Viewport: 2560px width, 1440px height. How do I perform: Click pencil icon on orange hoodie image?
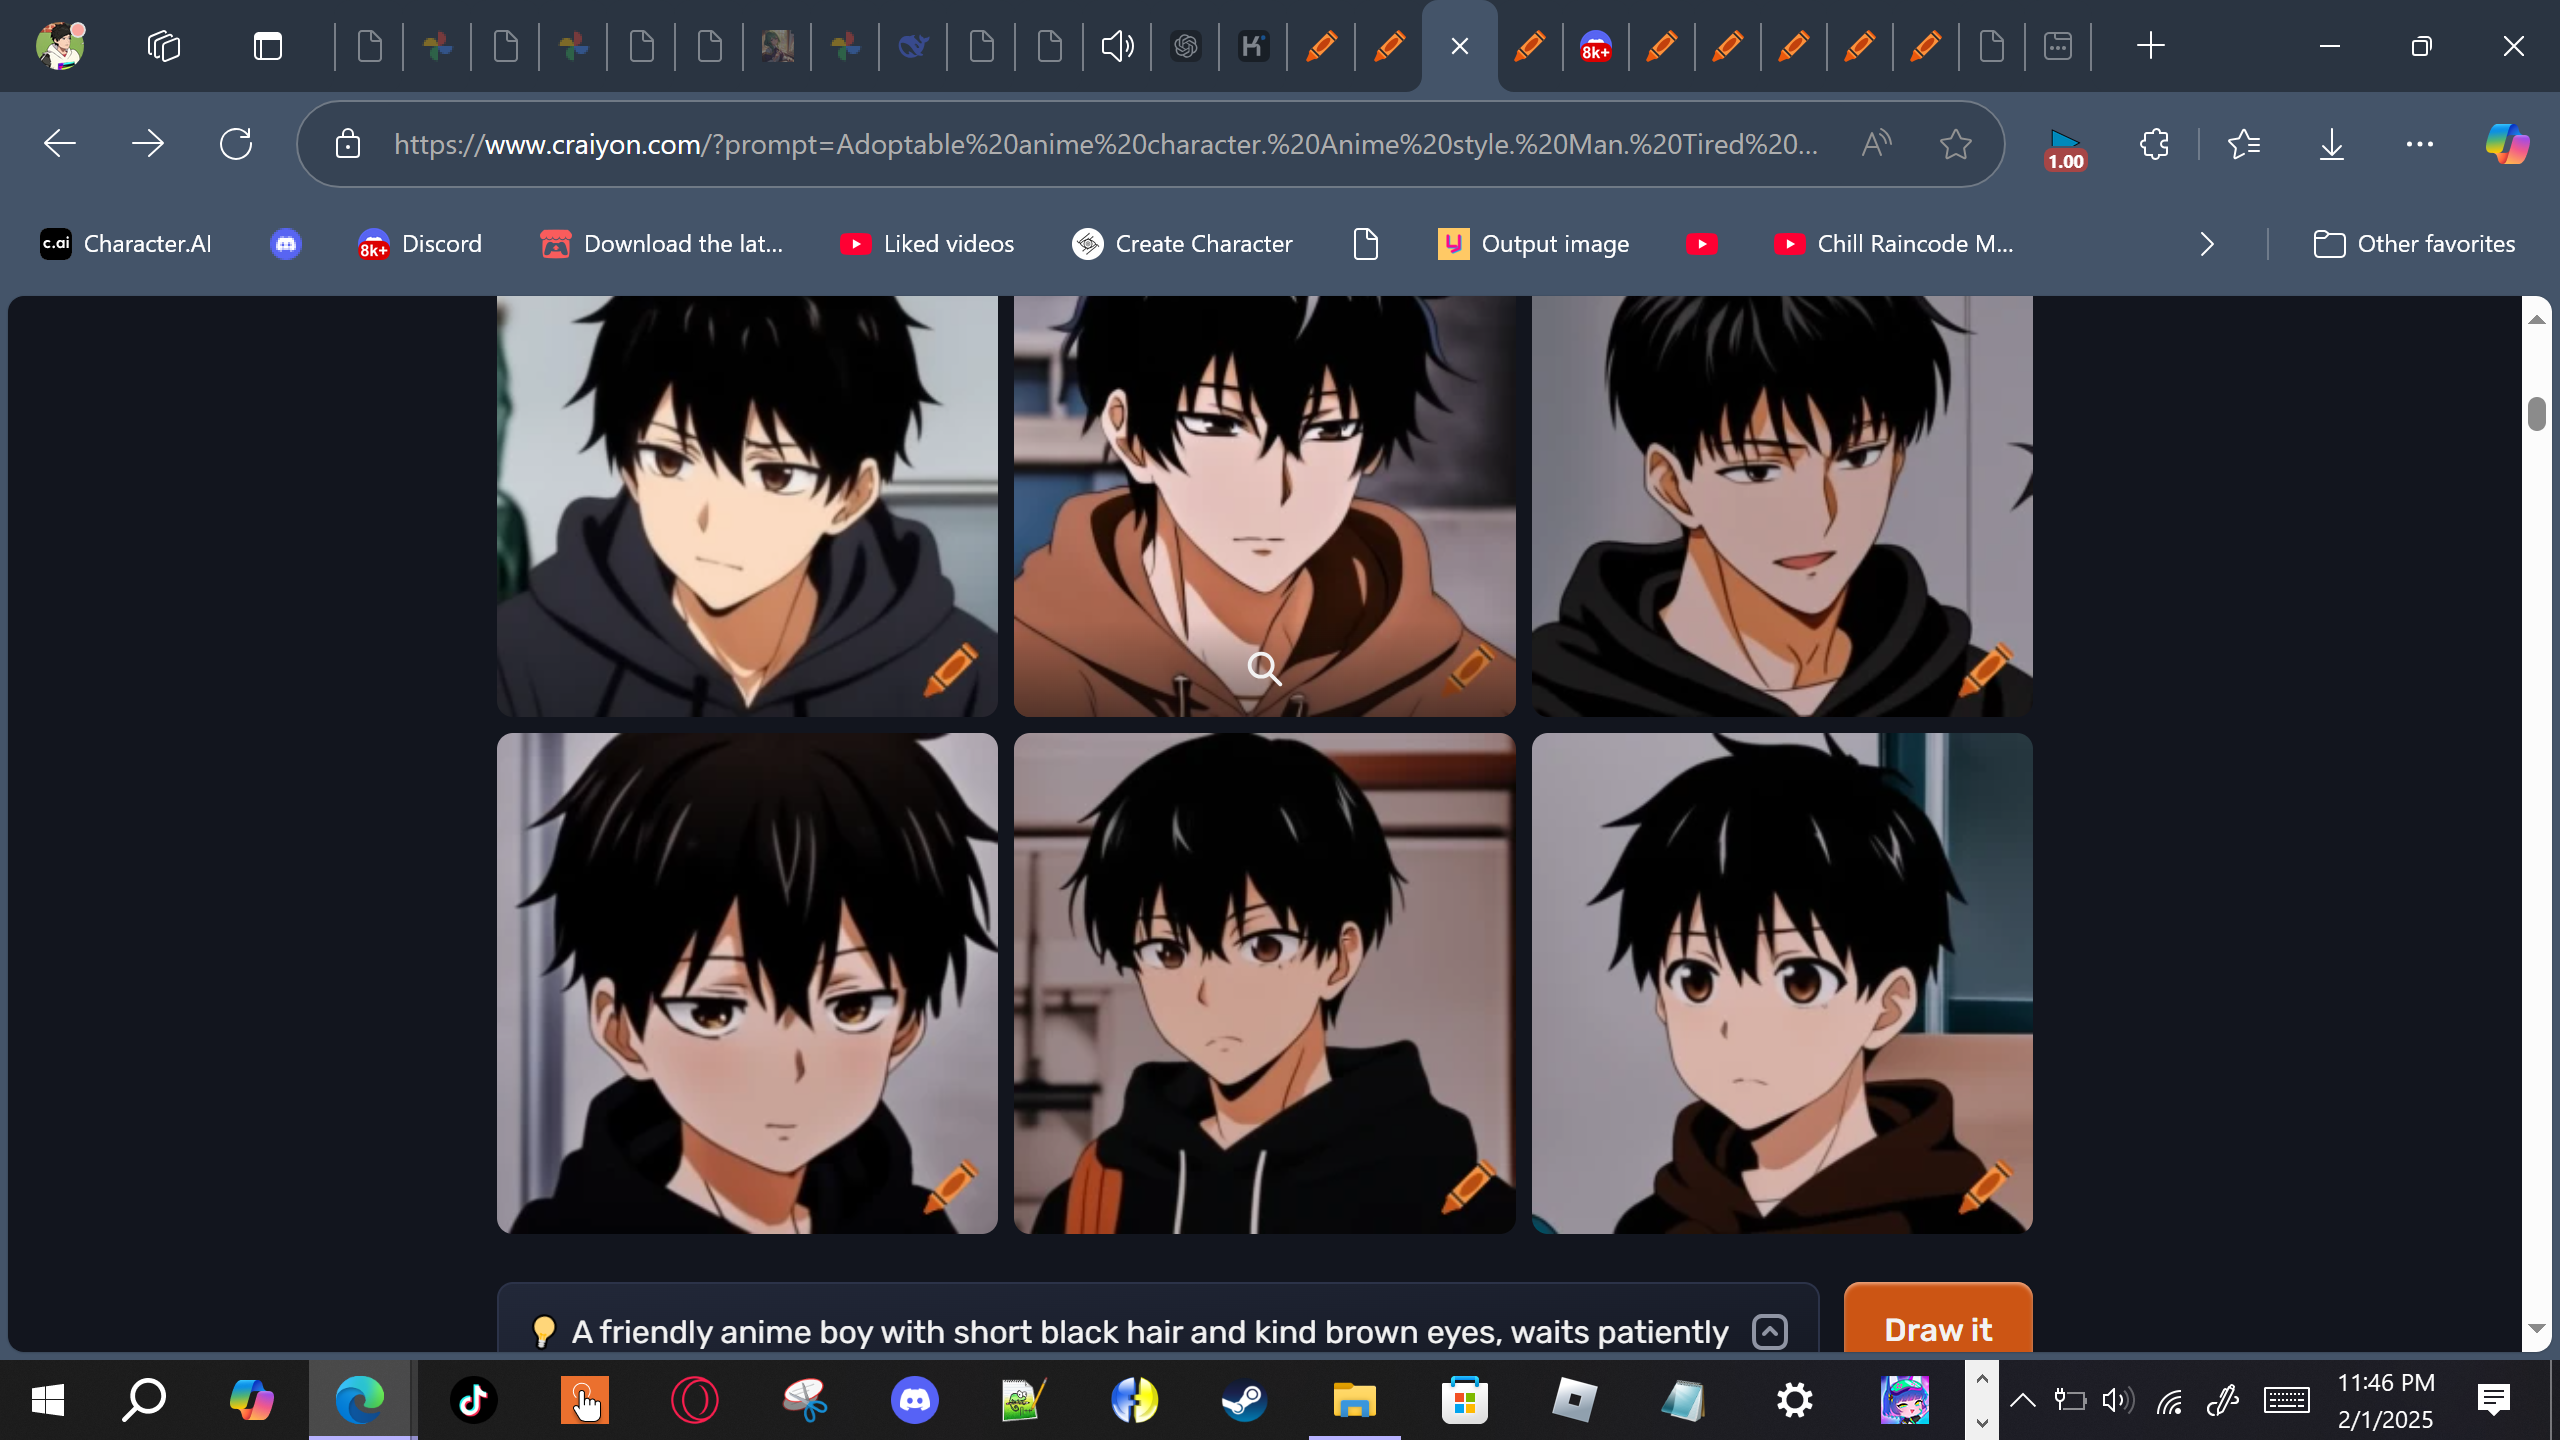tap(1468, 668)
